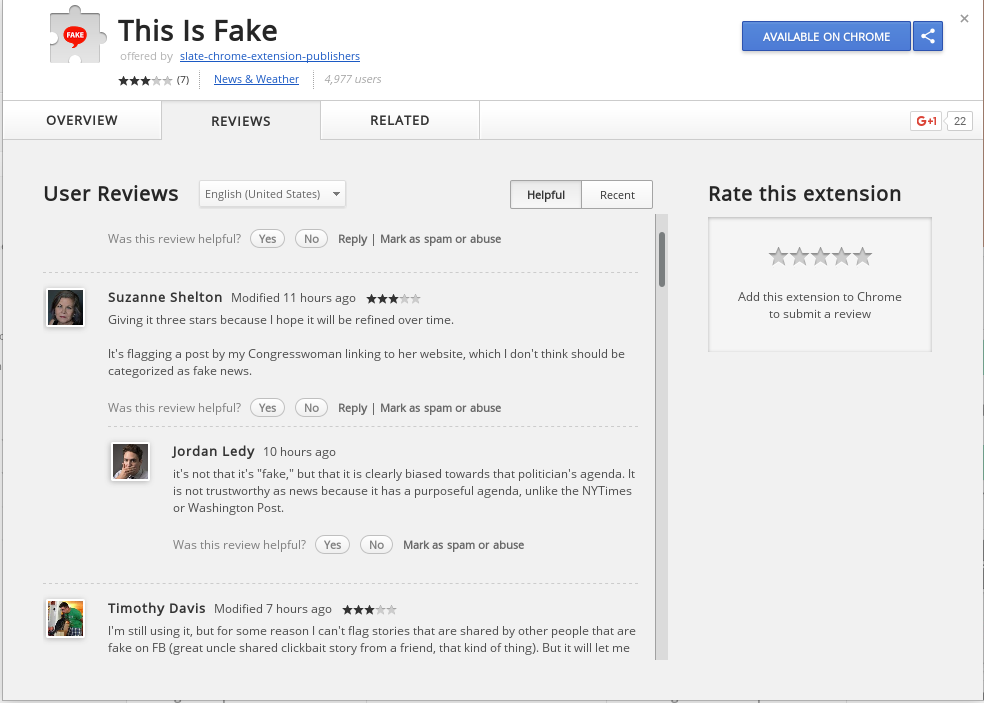The image size is (984, 703).
Task: Click Suzanne Shelton's three-star rating
Action: [393, 299]
